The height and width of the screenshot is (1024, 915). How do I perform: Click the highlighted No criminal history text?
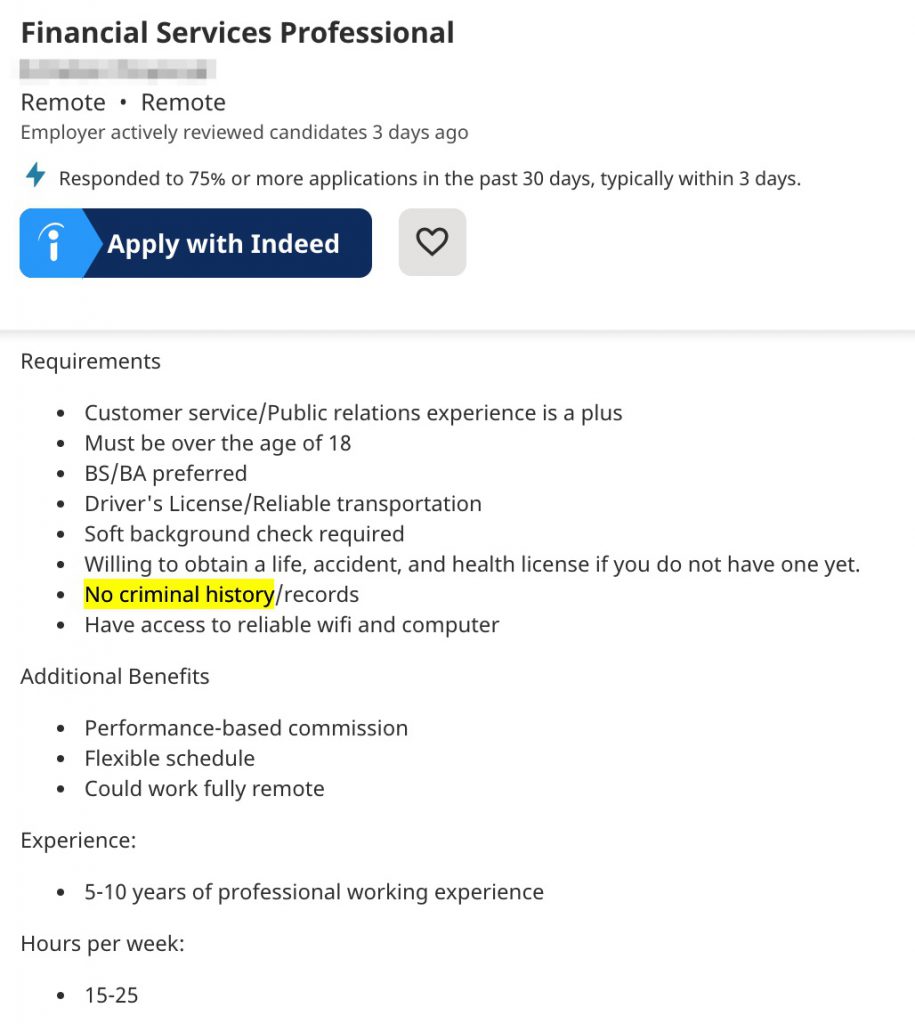pyautogui.click(x=180, y=594)
